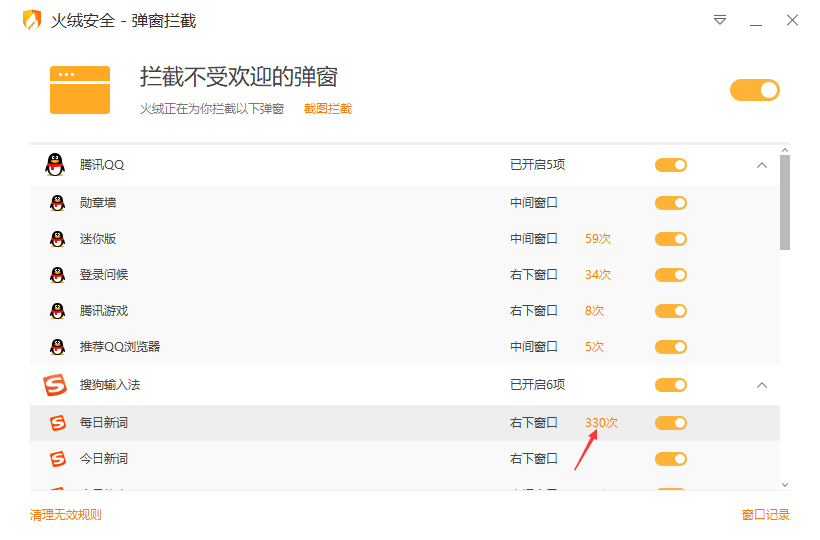Select the 腾讯游戏 rule label
The width and height of the screenshot is (820, 540).
pyautogui.click(x=104, y=311)
